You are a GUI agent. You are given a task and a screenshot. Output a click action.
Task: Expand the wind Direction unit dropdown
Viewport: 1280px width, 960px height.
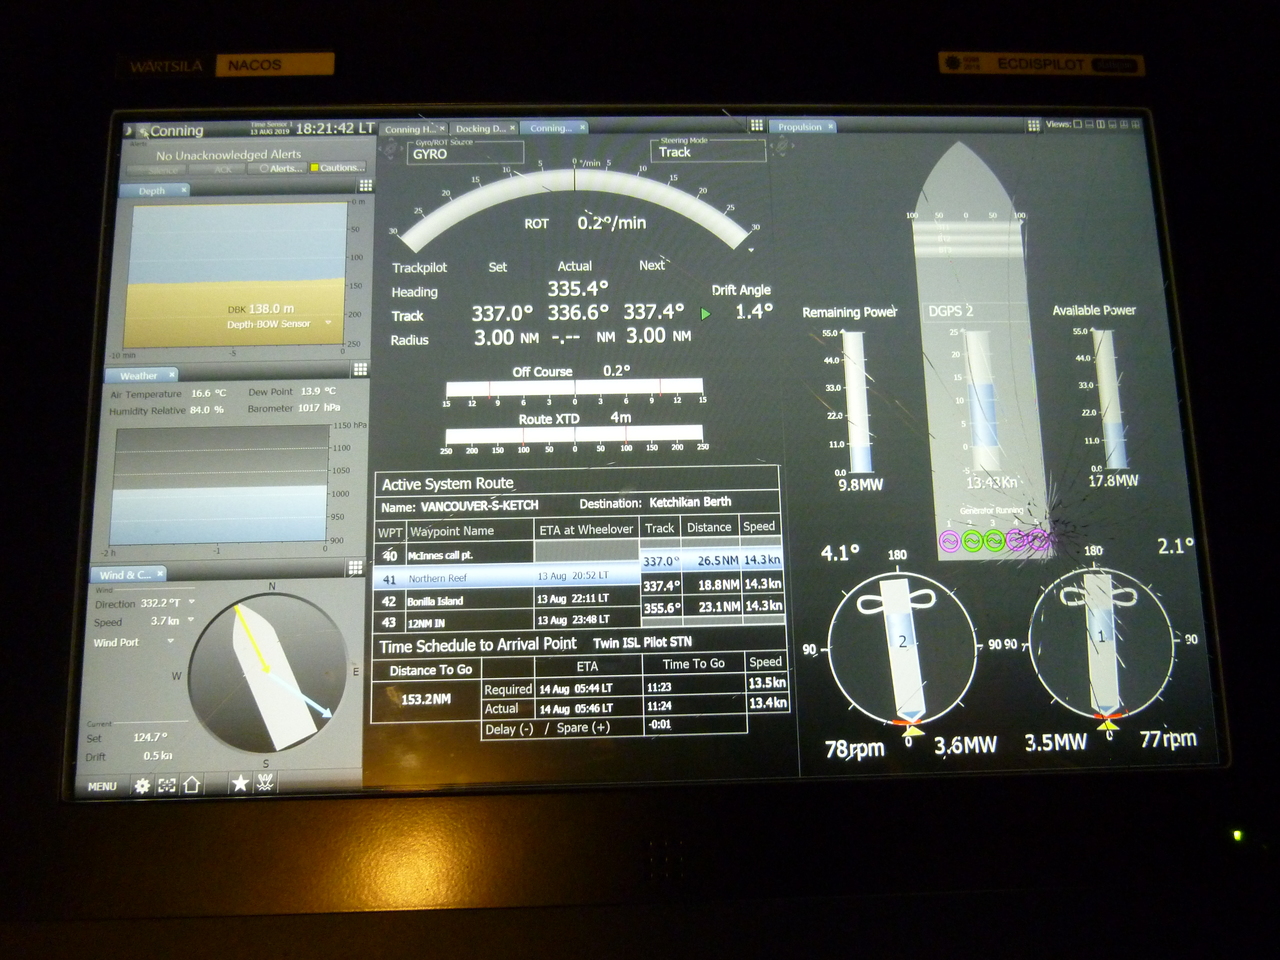(x=191, y=603)
